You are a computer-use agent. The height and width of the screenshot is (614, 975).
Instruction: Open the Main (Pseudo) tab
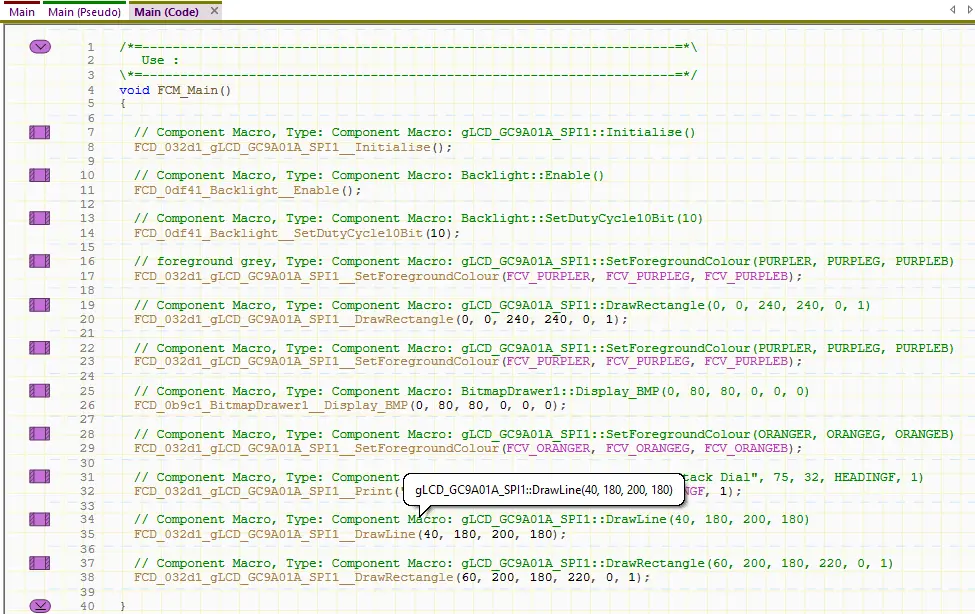85,12
